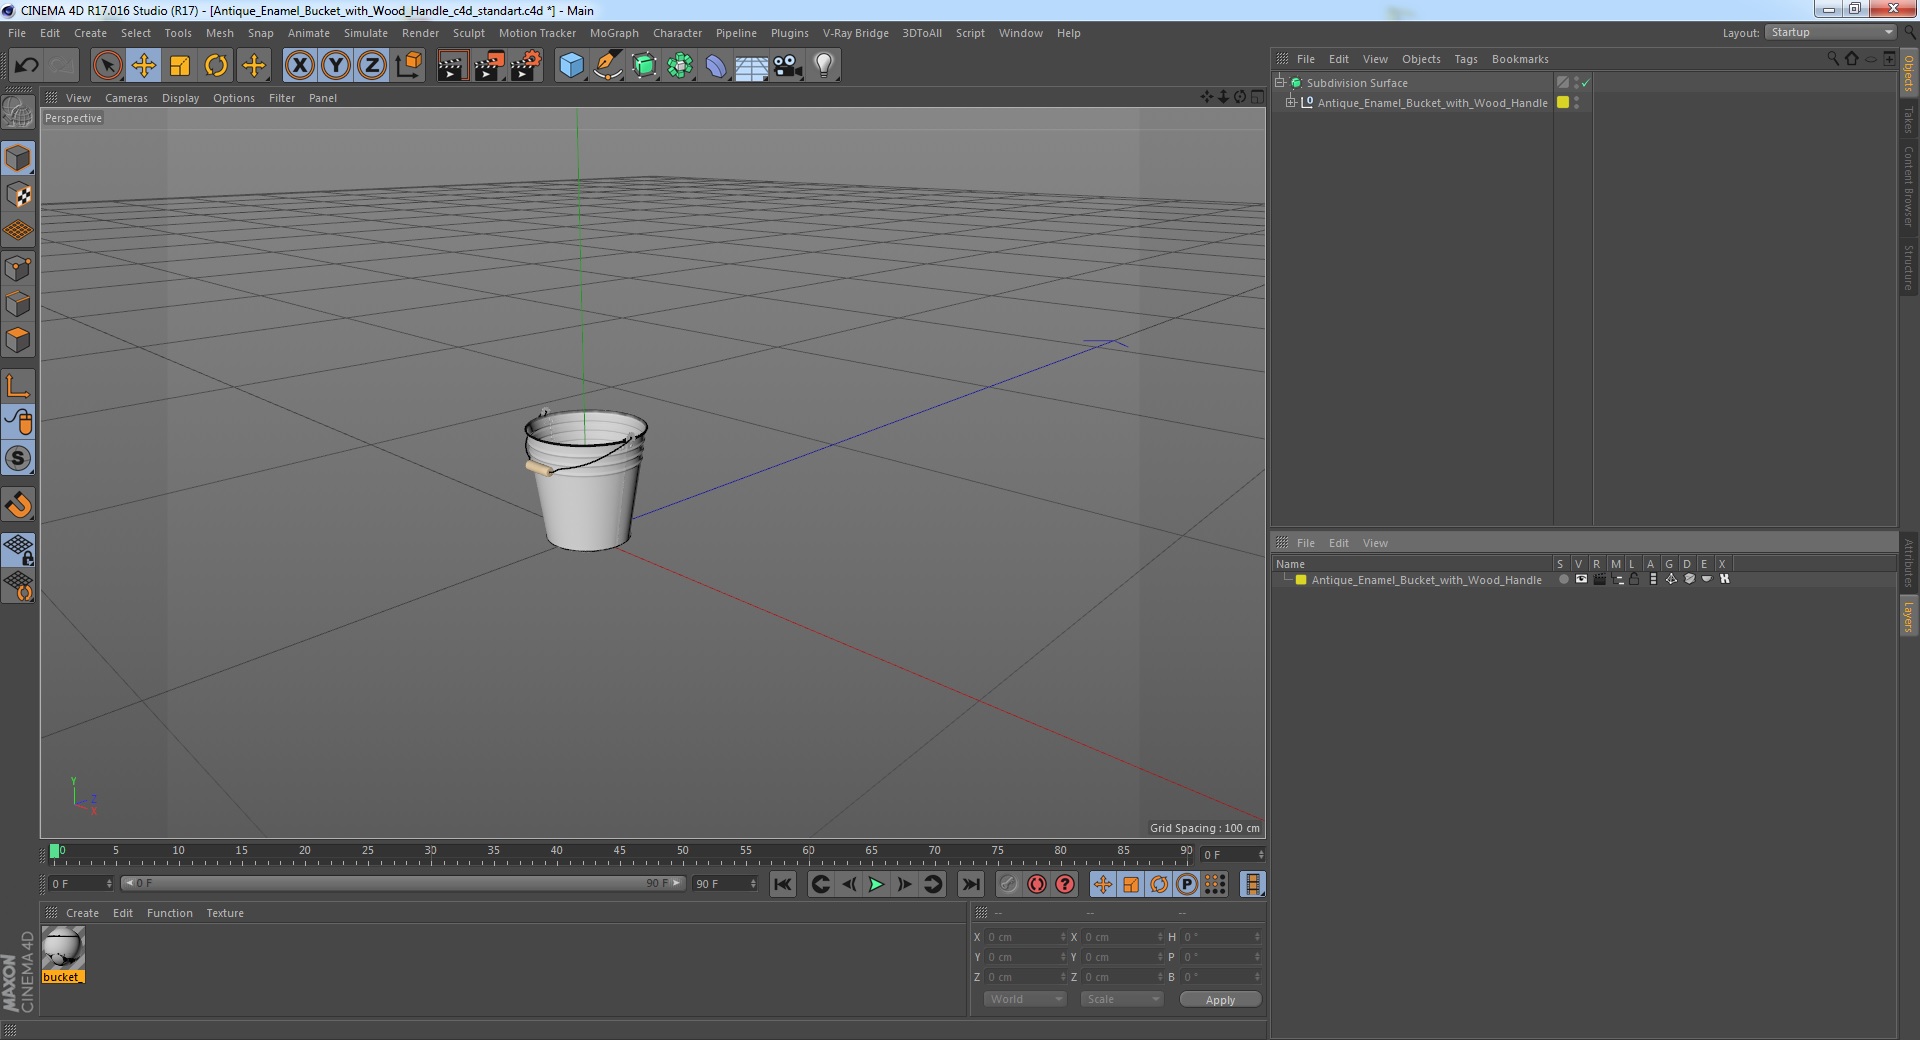The width and height of the screenshot is (1920, 1040).
Task: Activate the Scale tool
Action: [180, 66]
